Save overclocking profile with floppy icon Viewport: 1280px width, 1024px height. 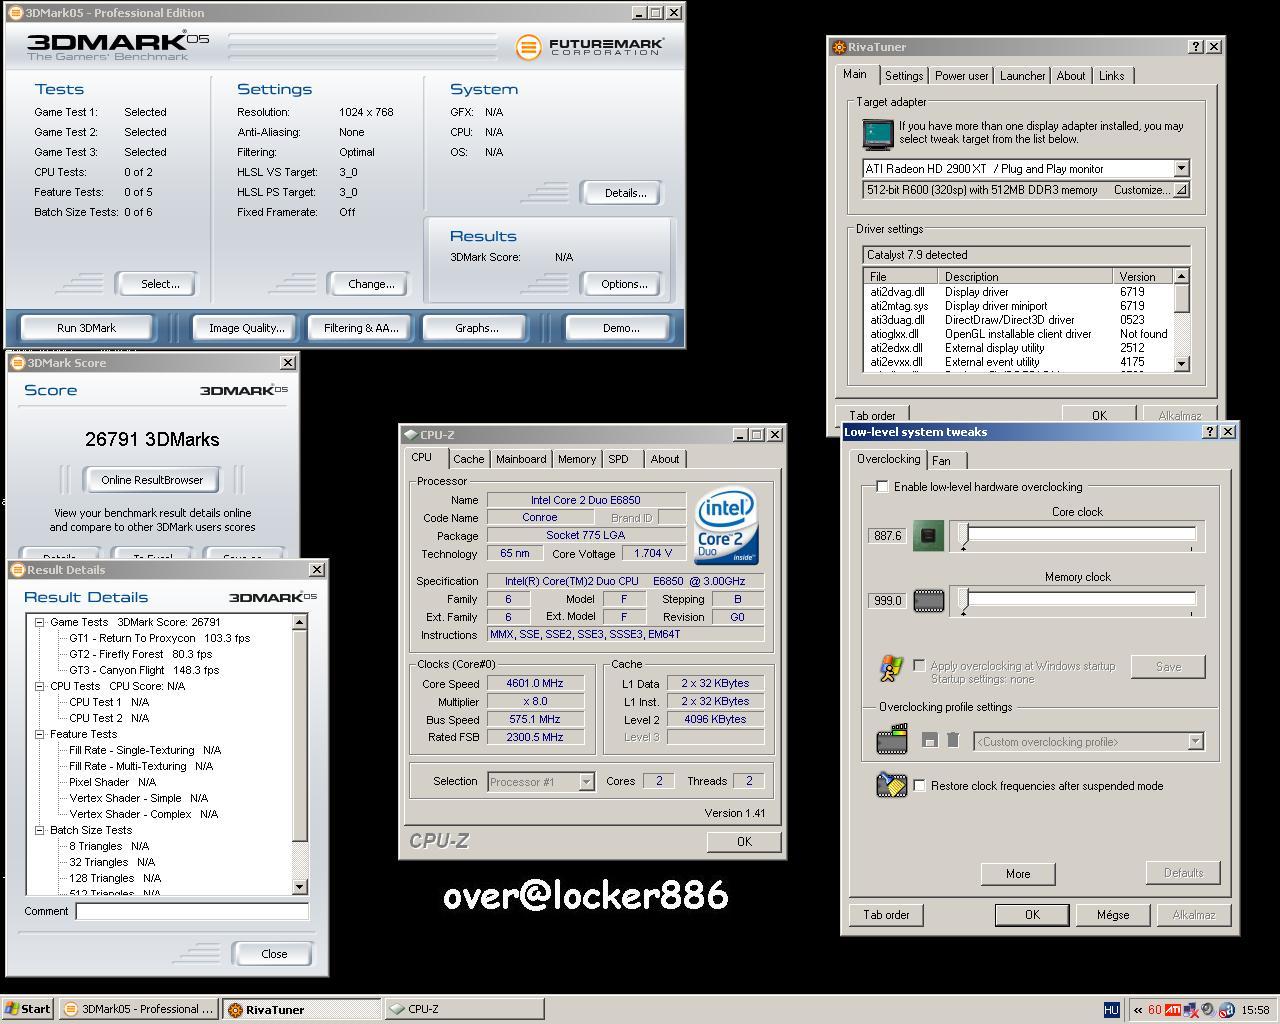(930, 741)
